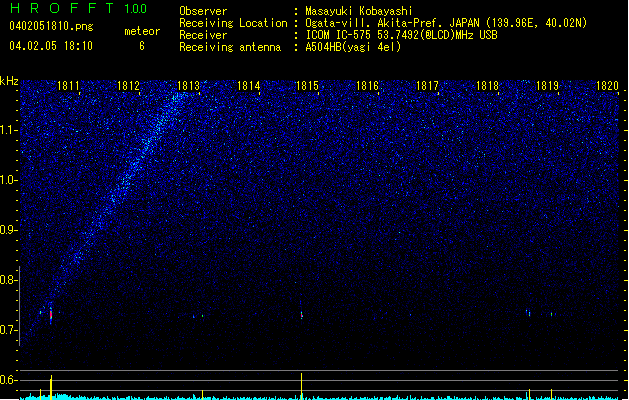The height and width of the screenshot is (400, 629).
Task: Click the 1816 time axis label
Action: (367, 86)
